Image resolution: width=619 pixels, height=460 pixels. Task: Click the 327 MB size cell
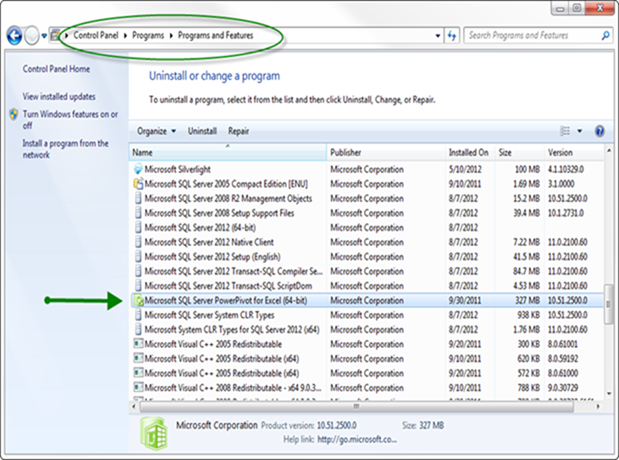pyautogui.click(x=527, y=301)
